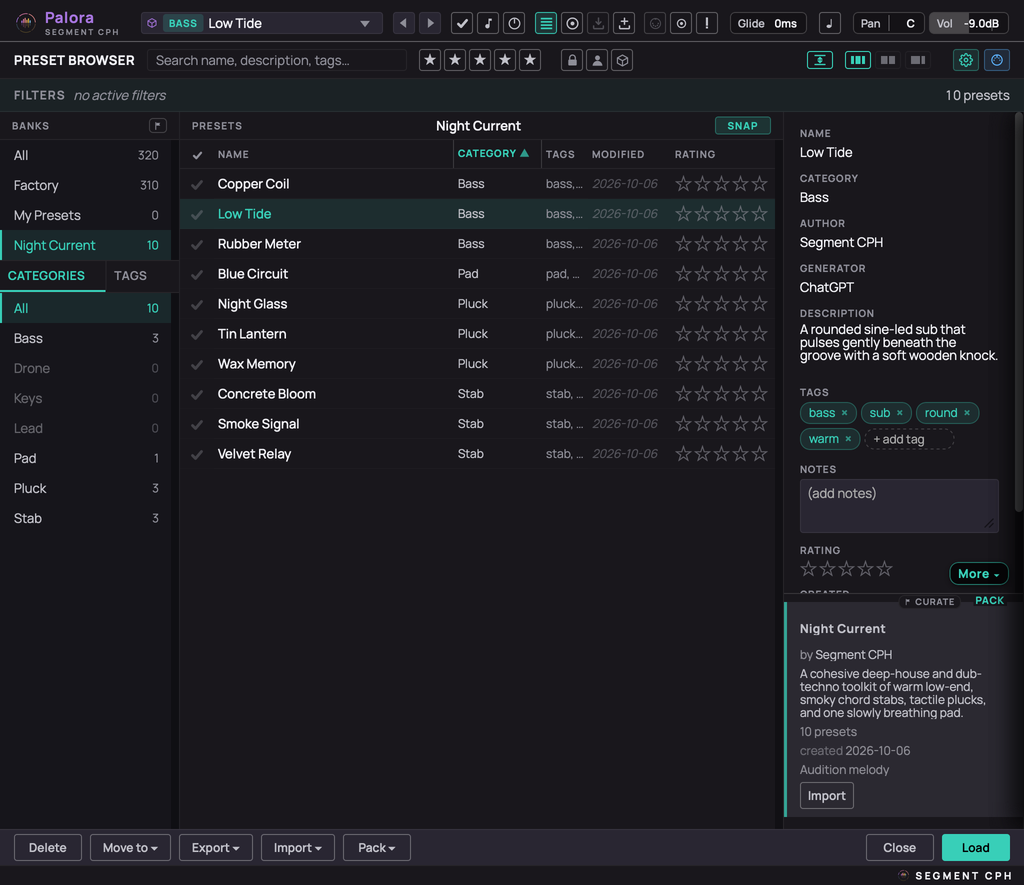Set the Glide 0ms value
The width and height of the screenshot is (1024, 885).
tap(767, 24)
